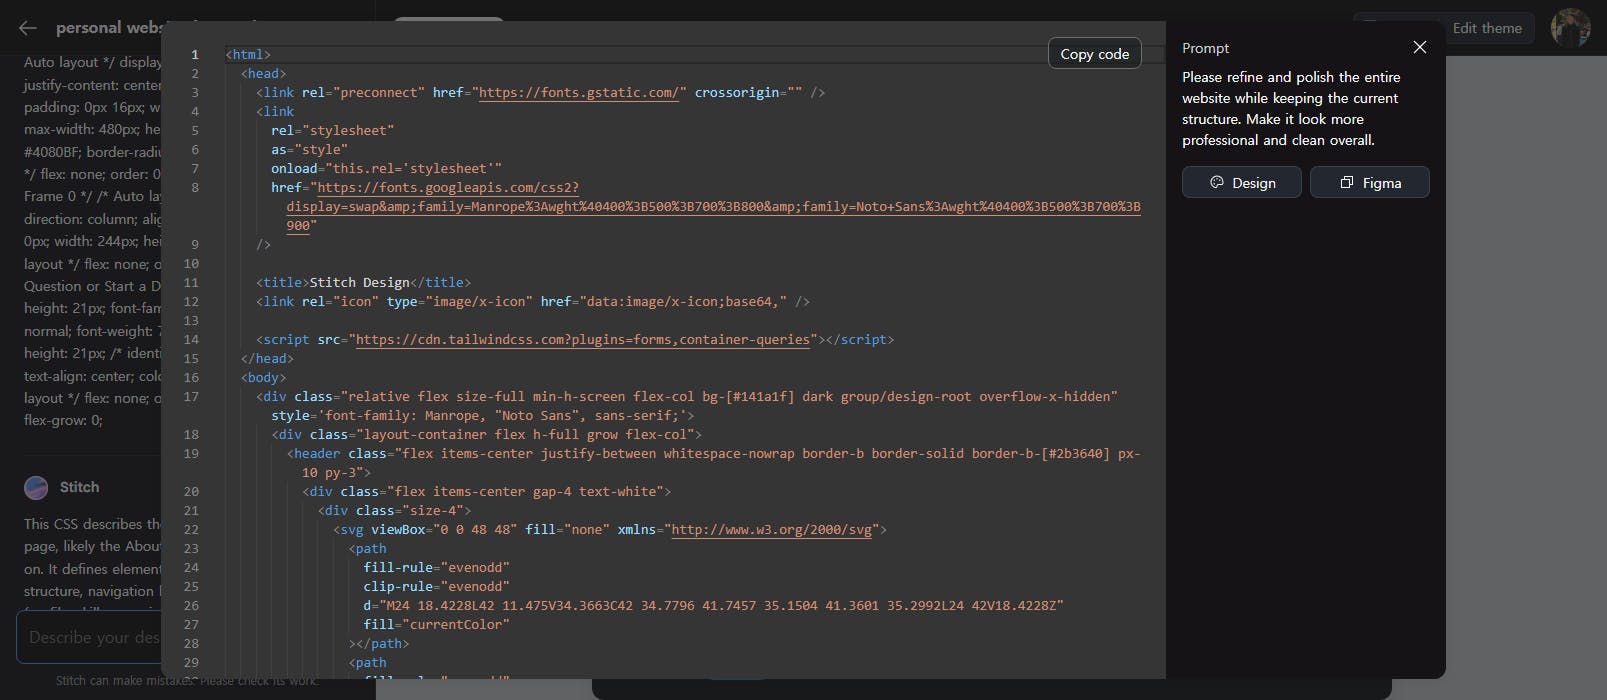
Task: Click line number 16 in the gutter
Action: tap(191, 378)
